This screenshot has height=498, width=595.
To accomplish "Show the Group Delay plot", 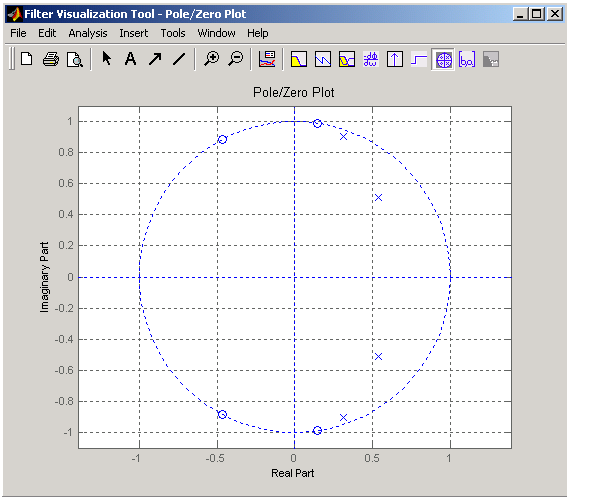I will [371, 60].
